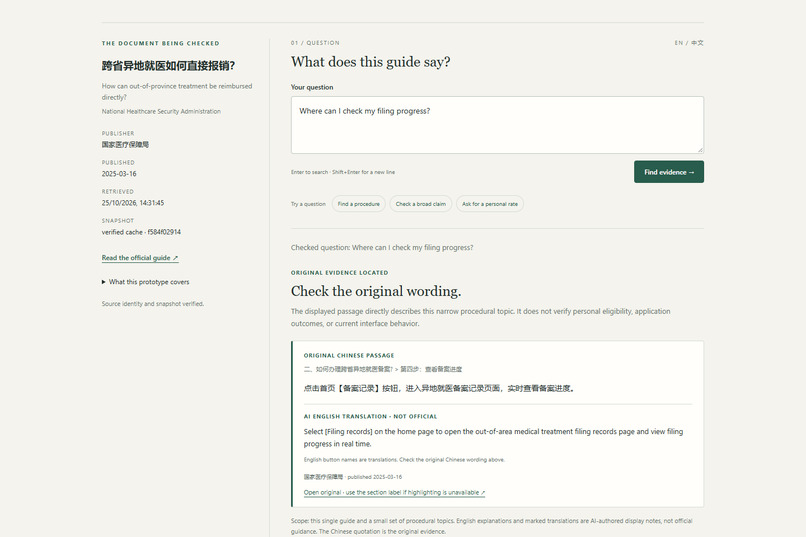
Task: Select the publisher and published date line in card
Action: pos(353,477)
